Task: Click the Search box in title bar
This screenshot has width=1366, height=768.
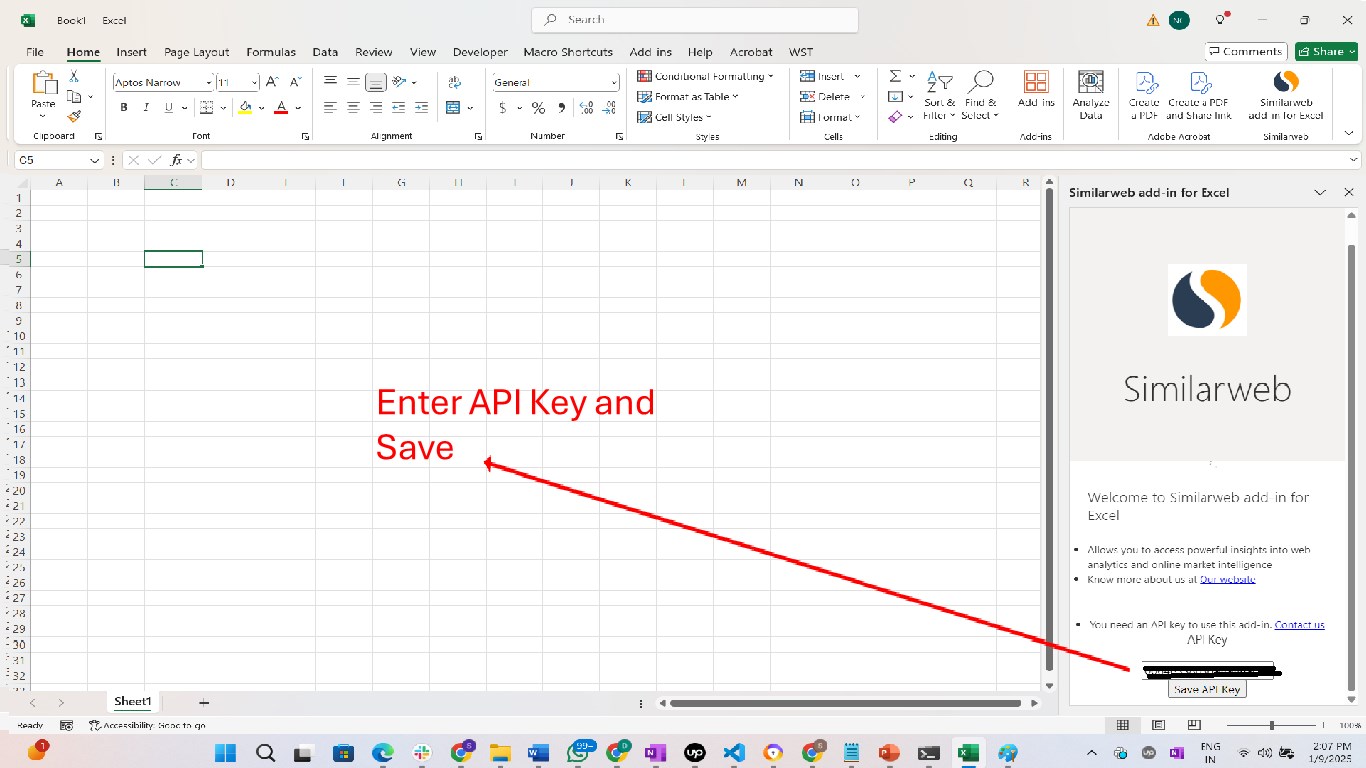Action: point(695,19)
